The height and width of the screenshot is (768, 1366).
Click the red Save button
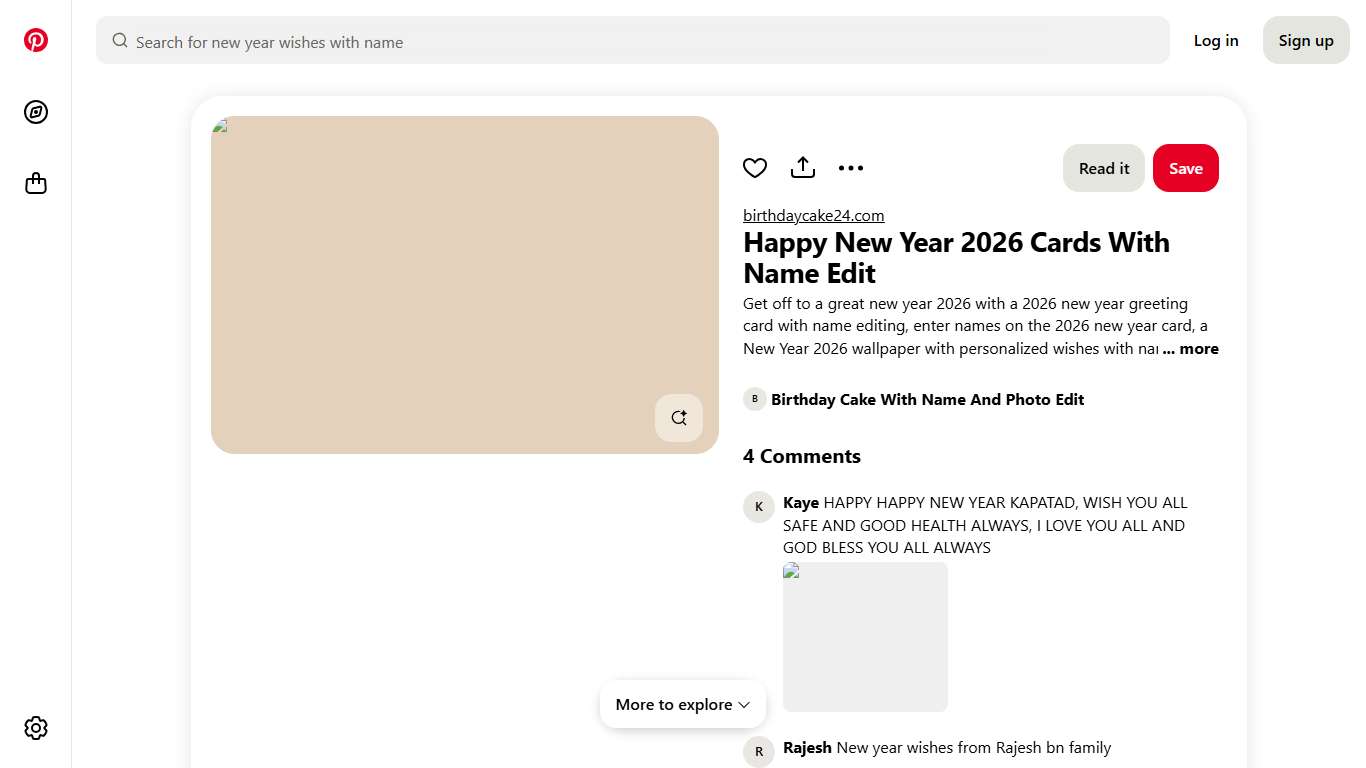(1185, 168)
